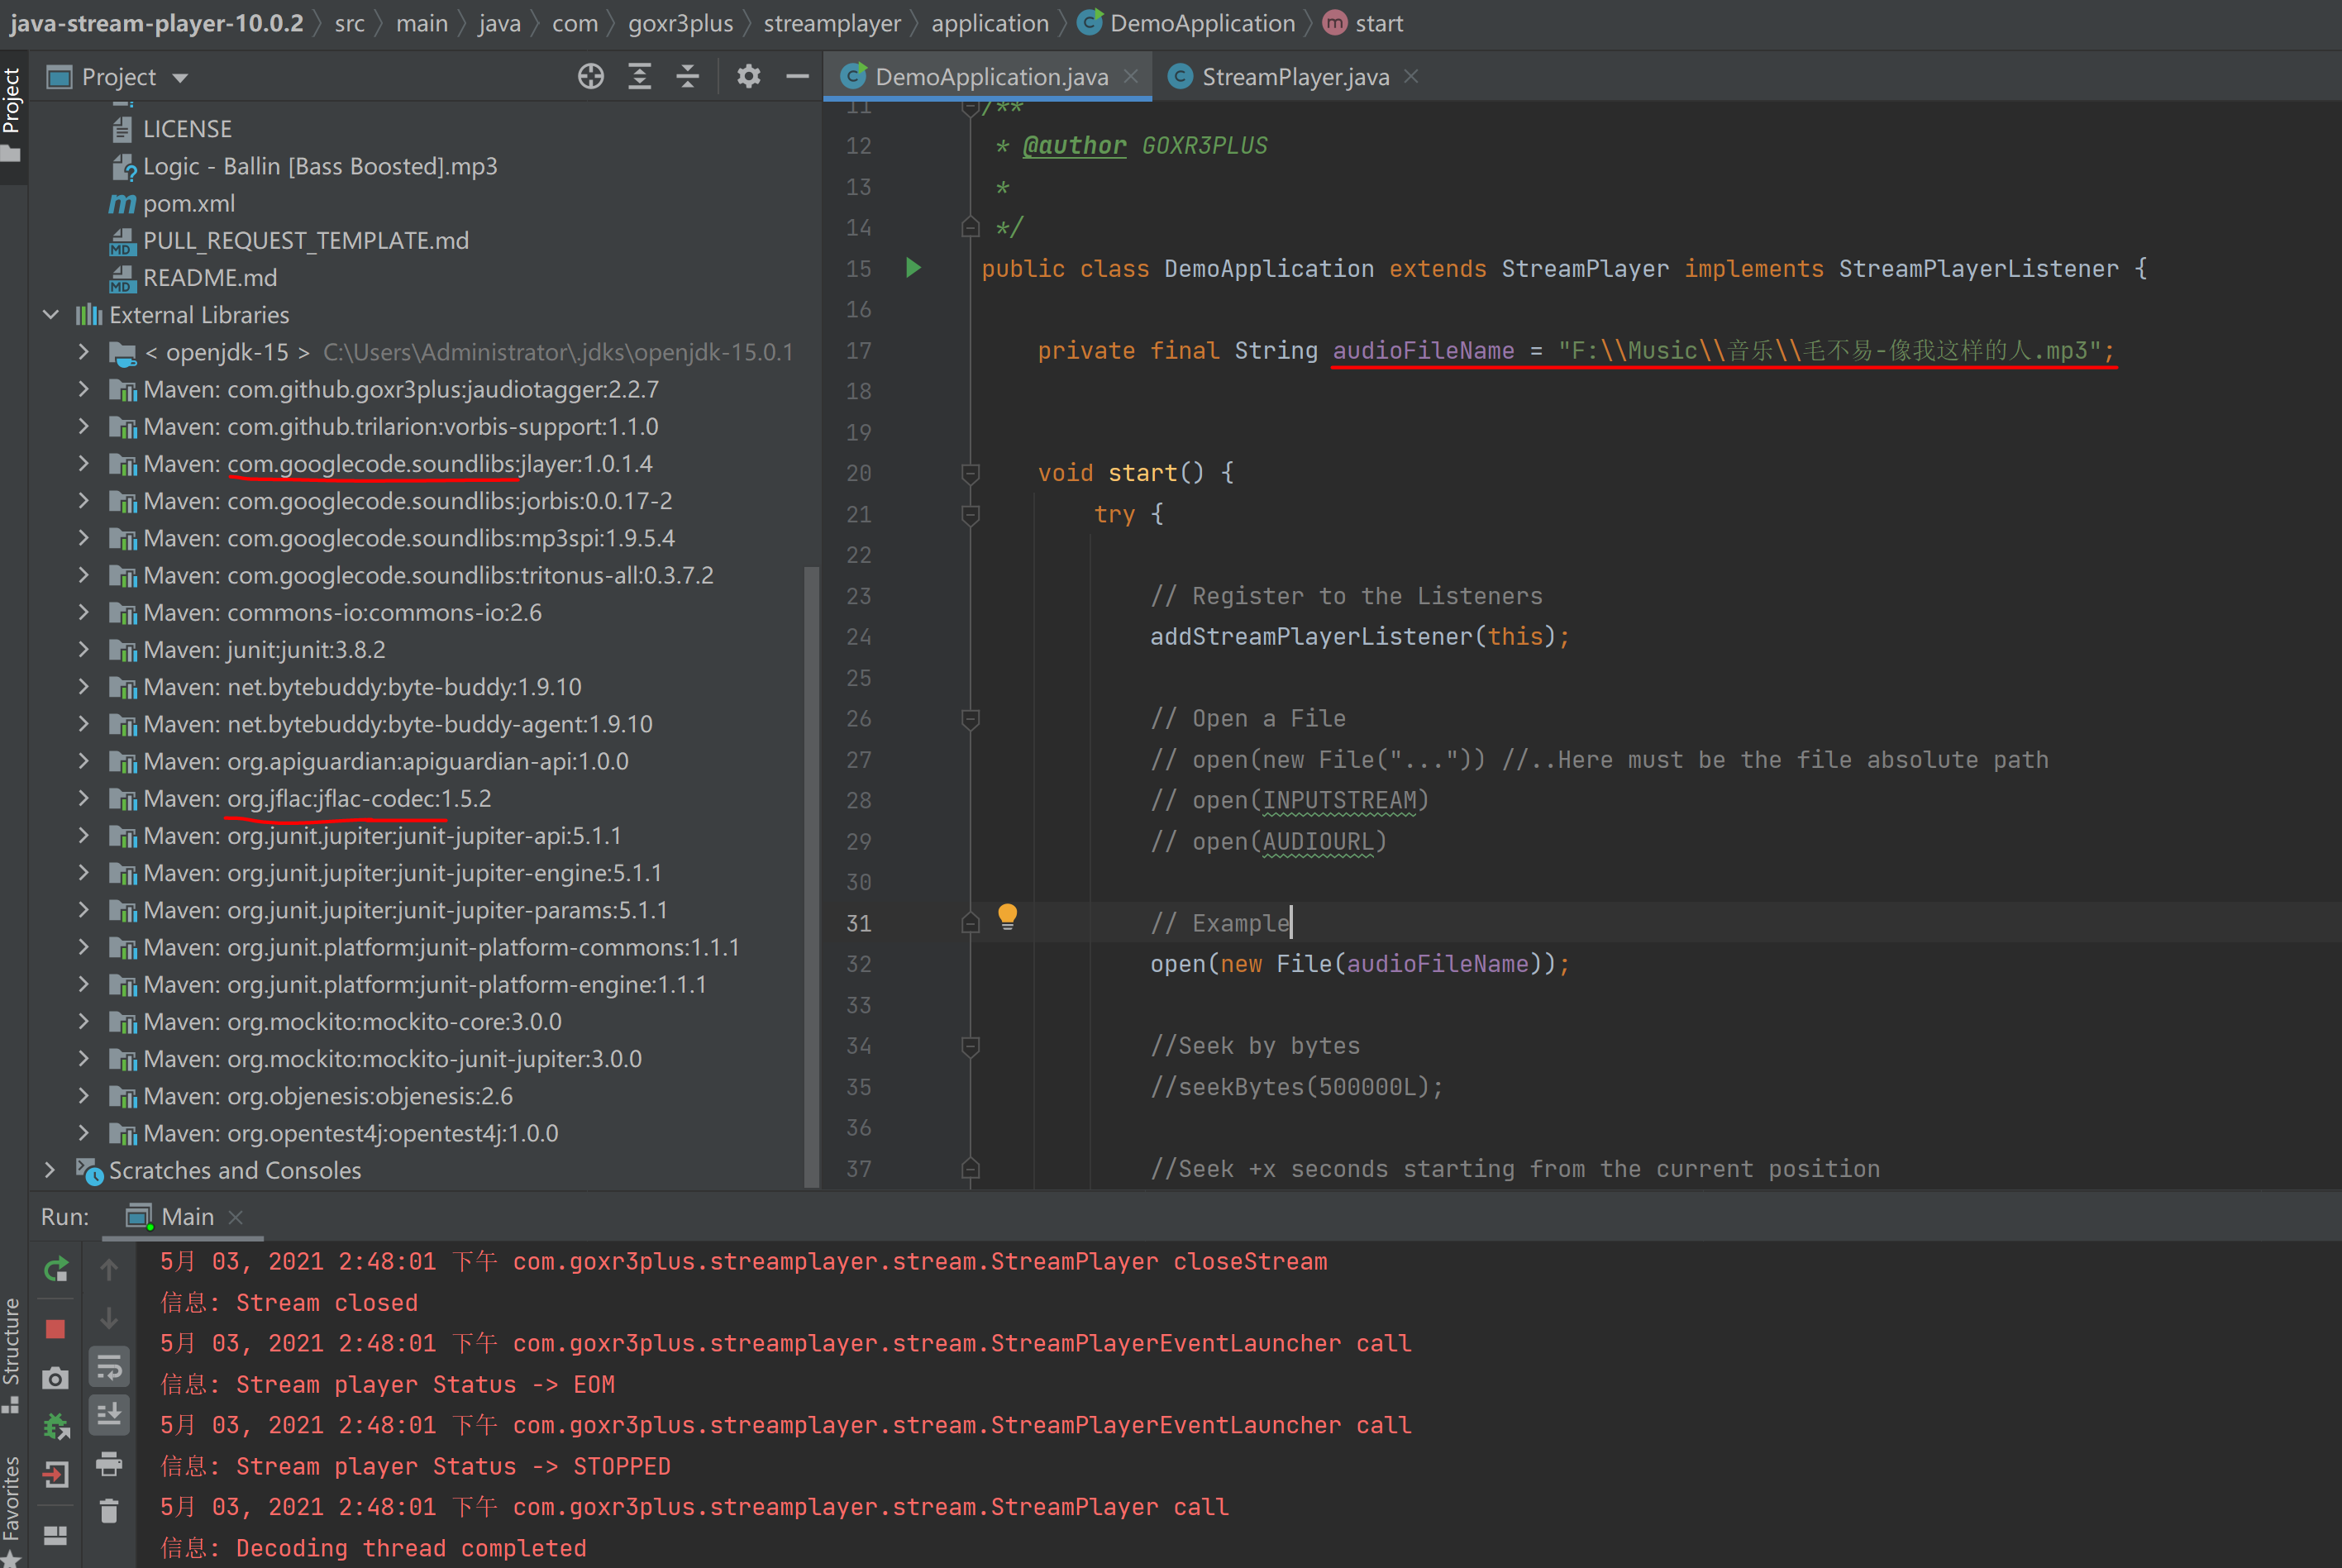Stop the running Main process
Image resolution: width=2342 pixels, height=1568 pixels.
point(55,1329)
